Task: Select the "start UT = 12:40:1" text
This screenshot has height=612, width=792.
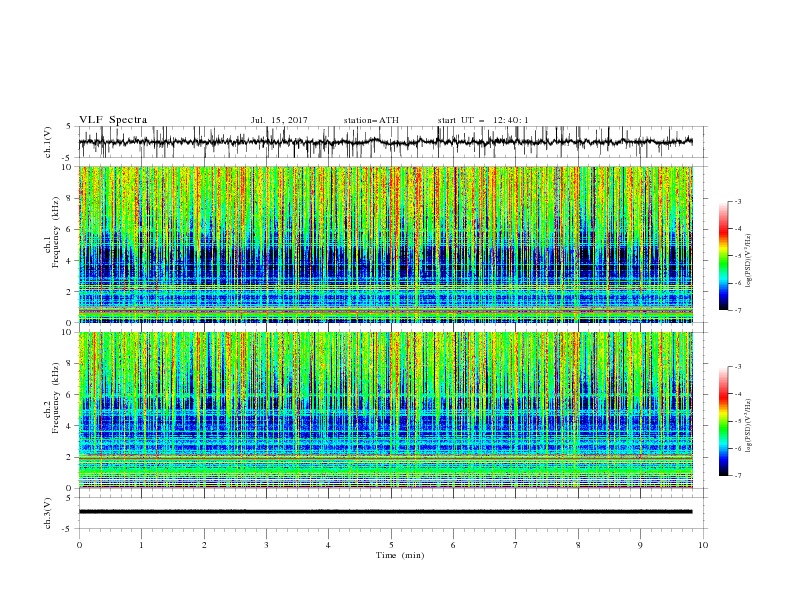Action: coord(483,120)
